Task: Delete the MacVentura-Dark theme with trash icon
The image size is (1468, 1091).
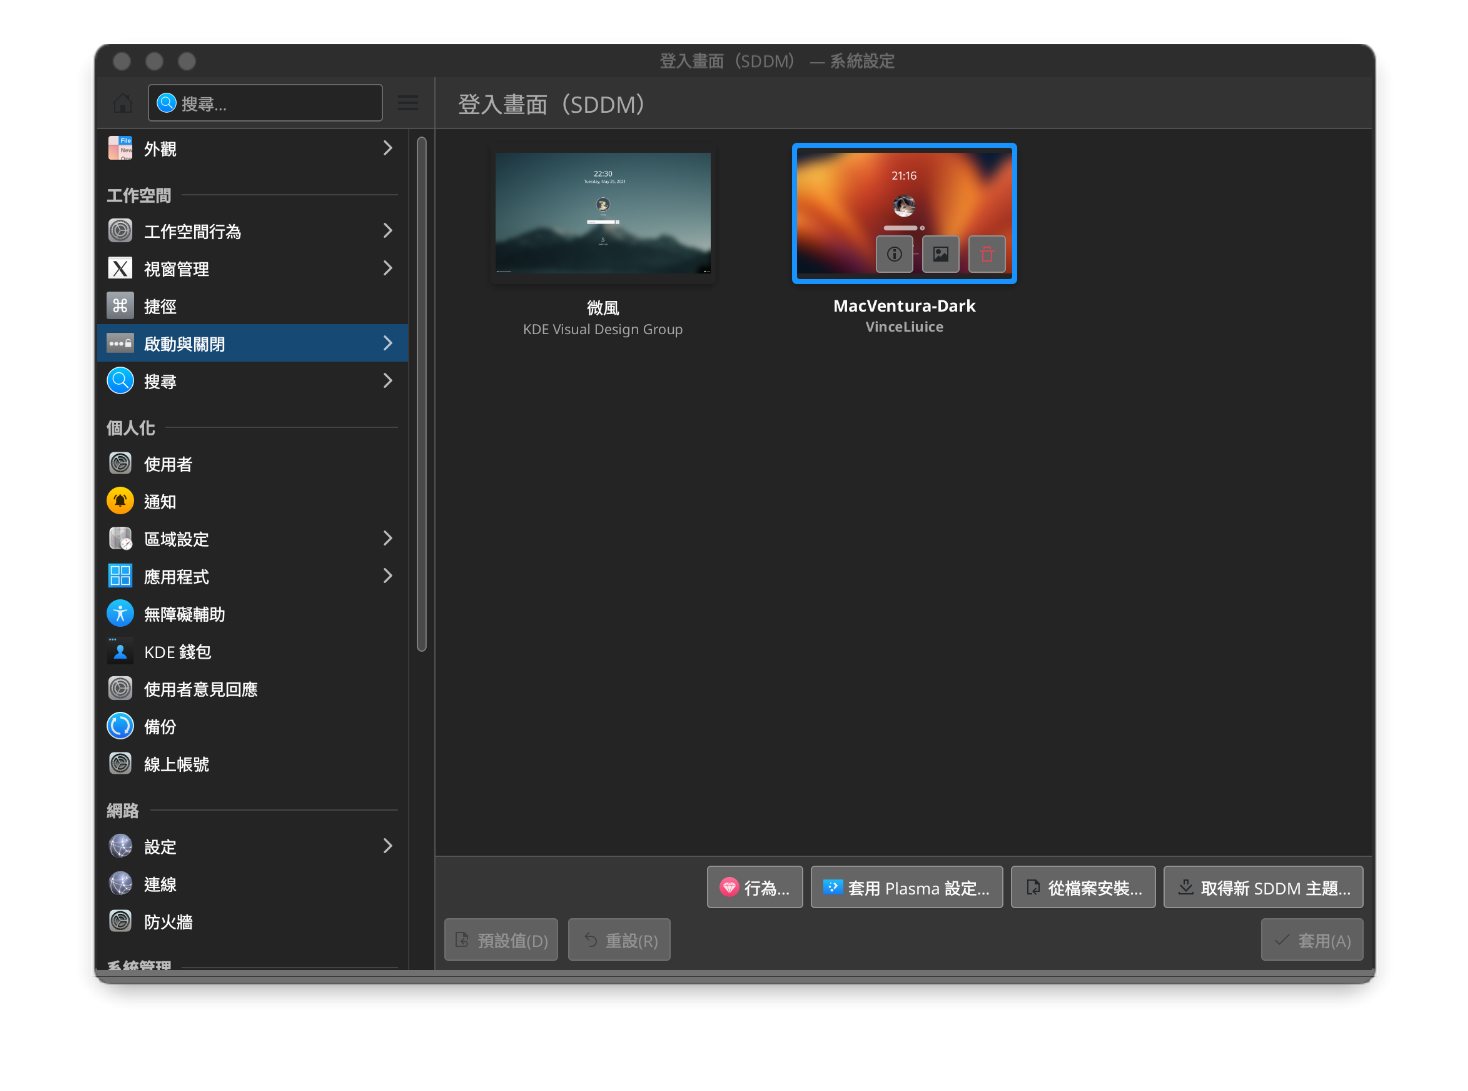Action: (987, 254)
